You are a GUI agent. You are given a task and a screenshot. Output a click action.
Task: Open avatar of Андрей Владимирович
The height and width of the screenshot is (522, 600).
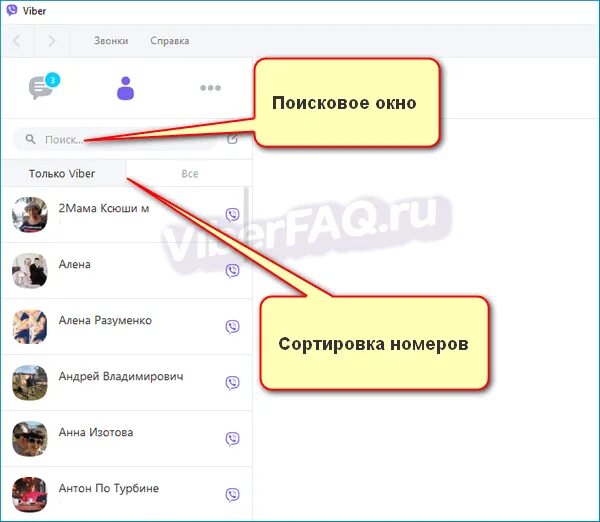(x=30, y=382)
